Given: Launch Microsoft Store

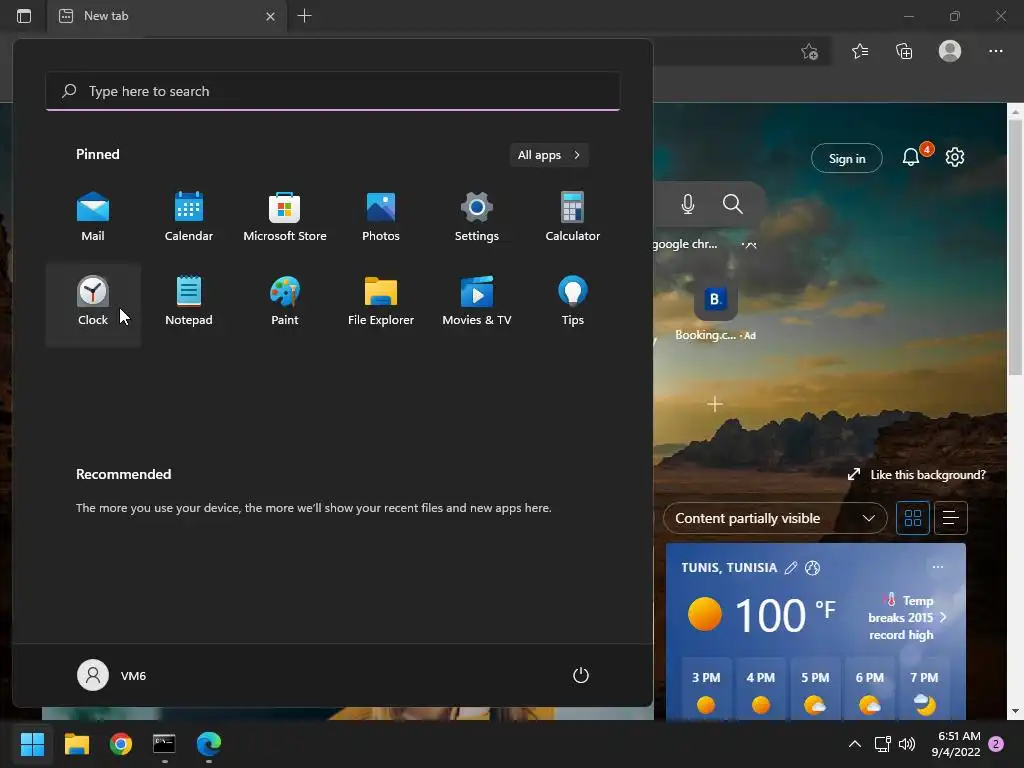Looking at the screenshot, I should click(285, 217).
